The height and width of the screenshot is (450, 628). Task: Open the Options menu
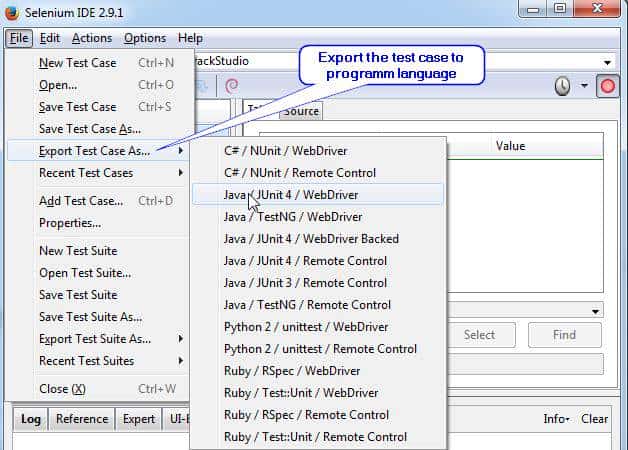point(145,38)
